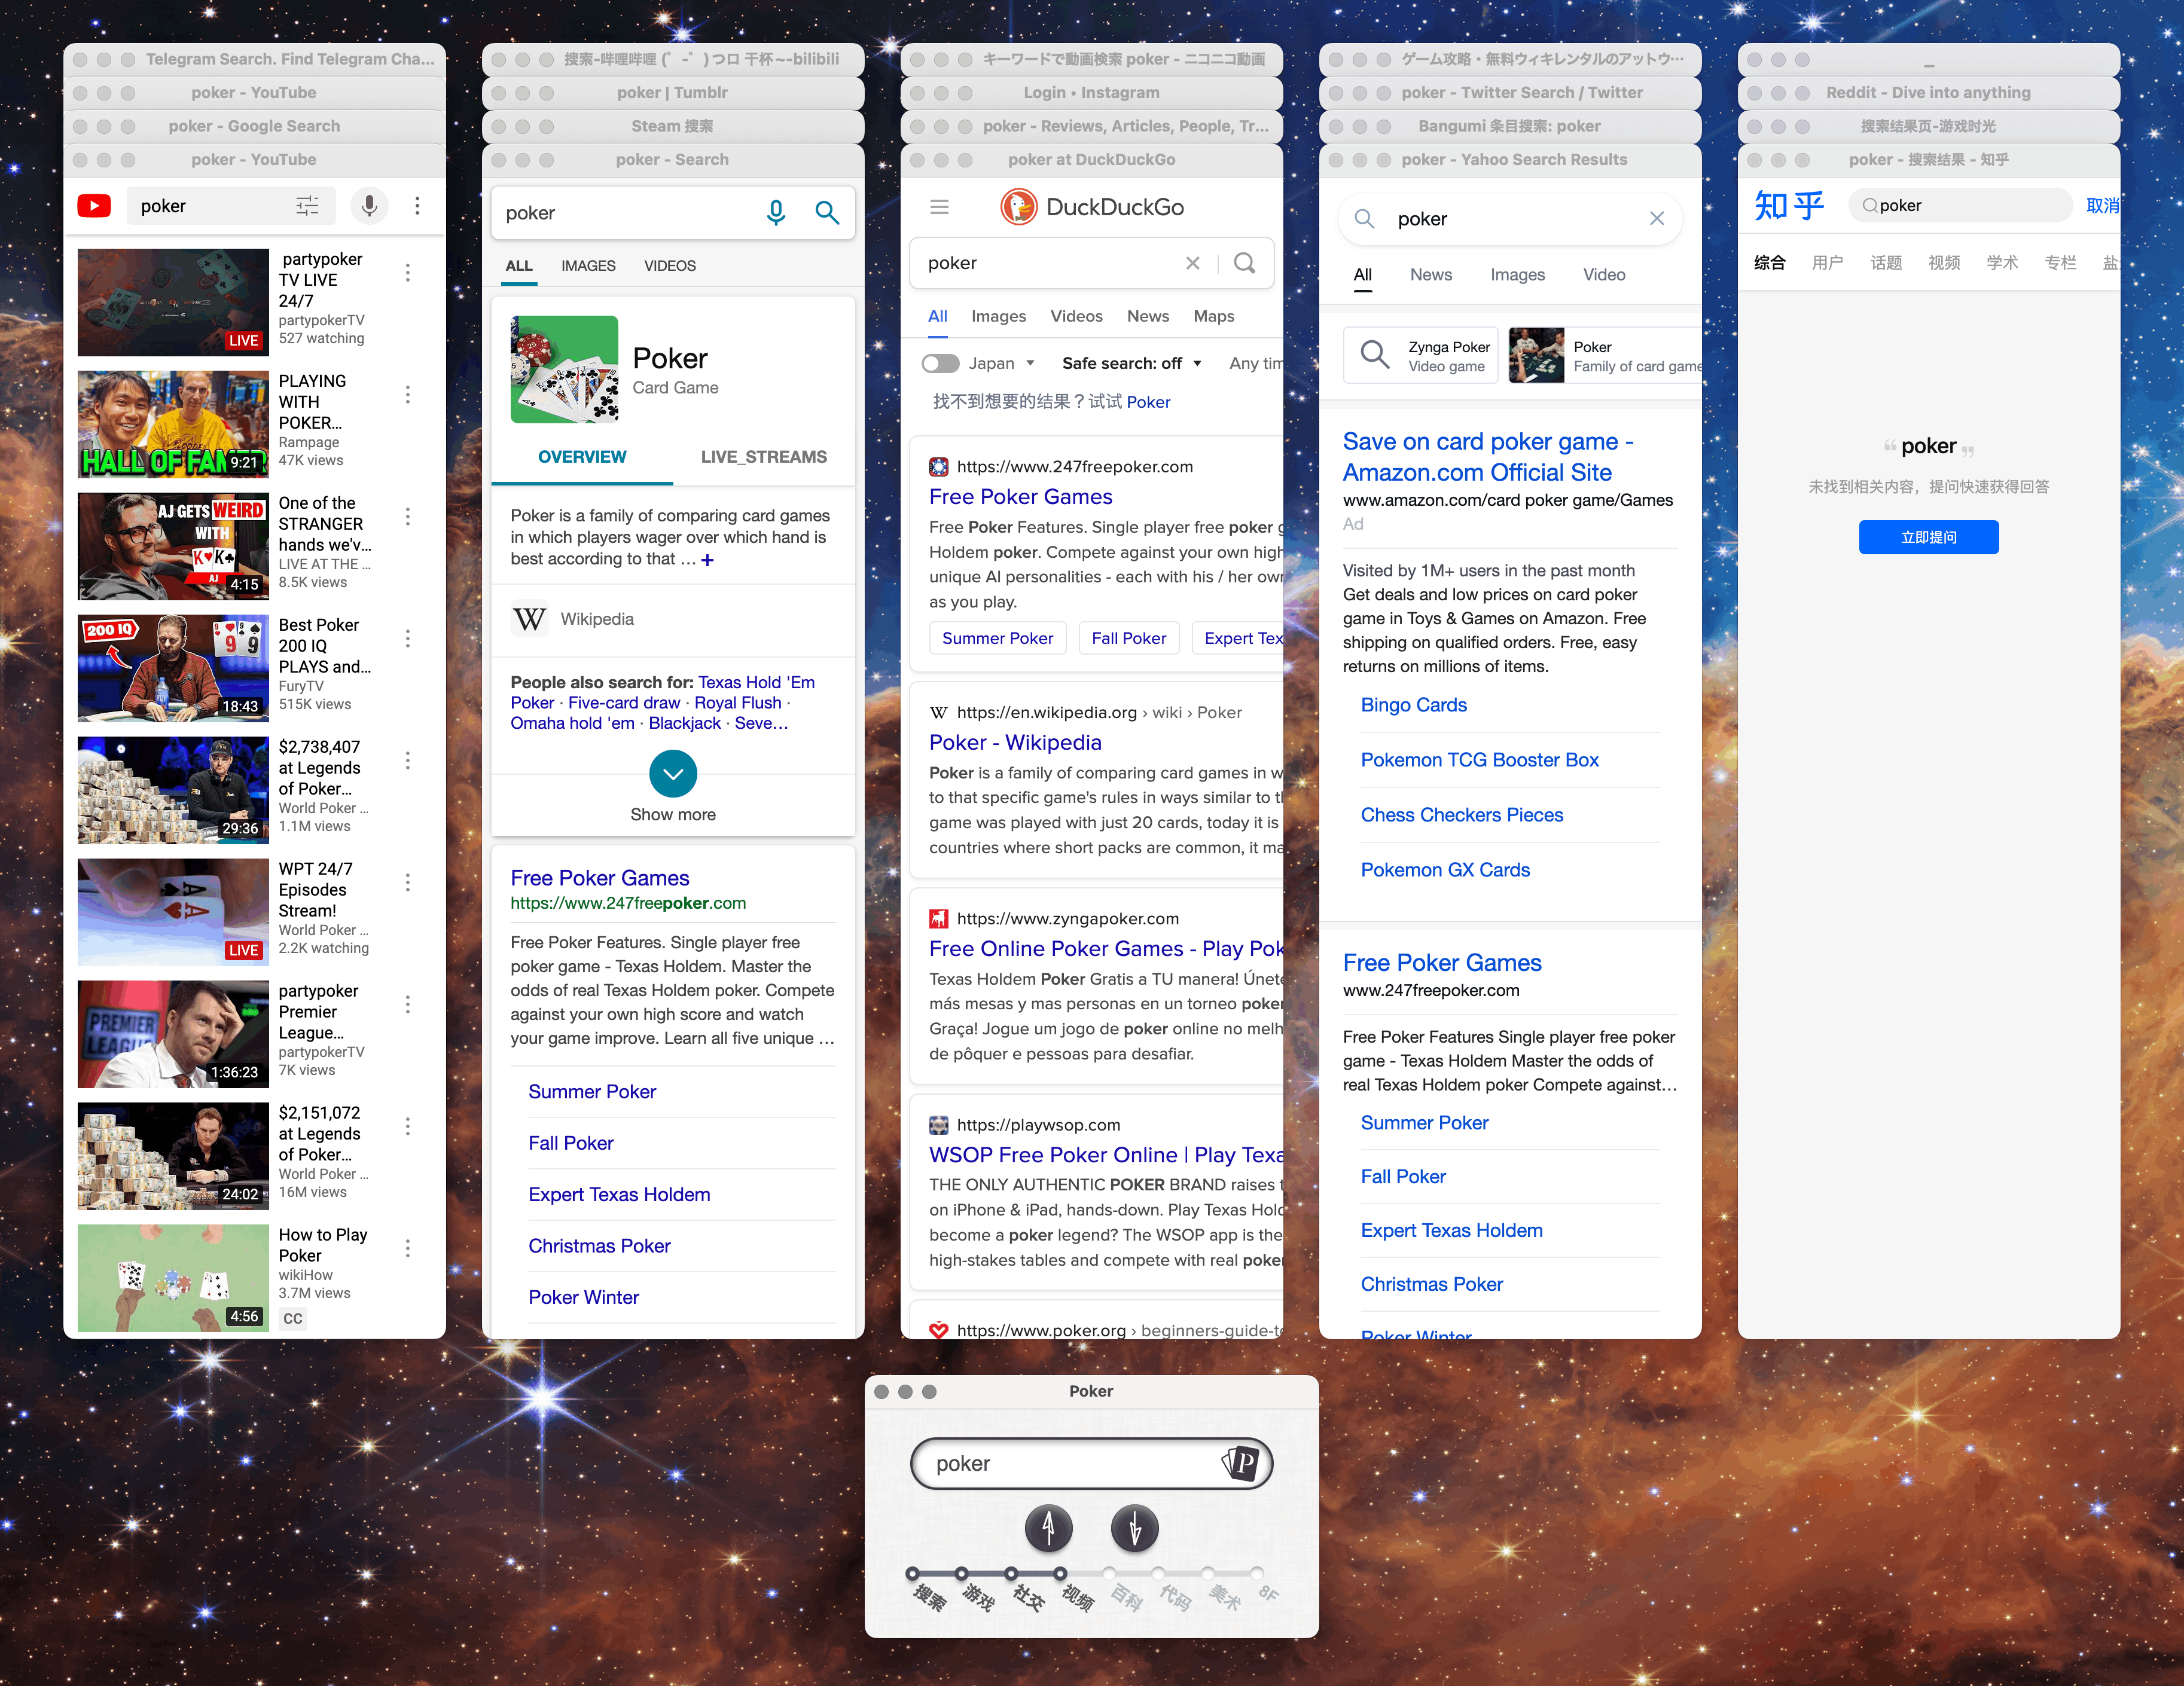Open options menu for partypoker TV LIVE video
Viewport: 2184px width, 1686px height.
click(x=408, y=272)
